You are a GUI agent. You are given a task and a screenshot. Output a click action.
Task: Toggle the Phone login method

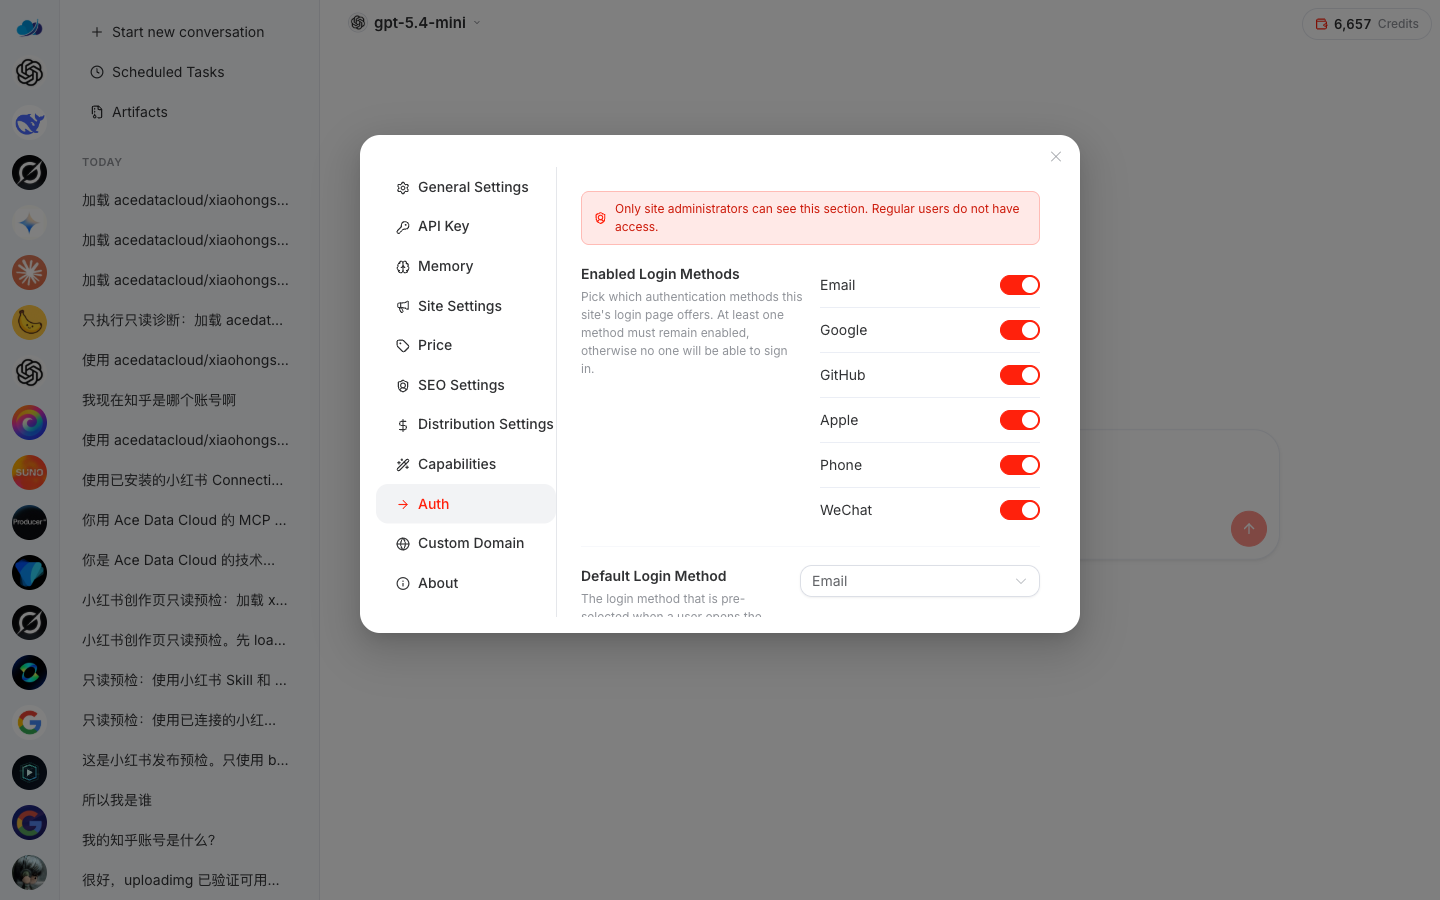[1020, 465]
